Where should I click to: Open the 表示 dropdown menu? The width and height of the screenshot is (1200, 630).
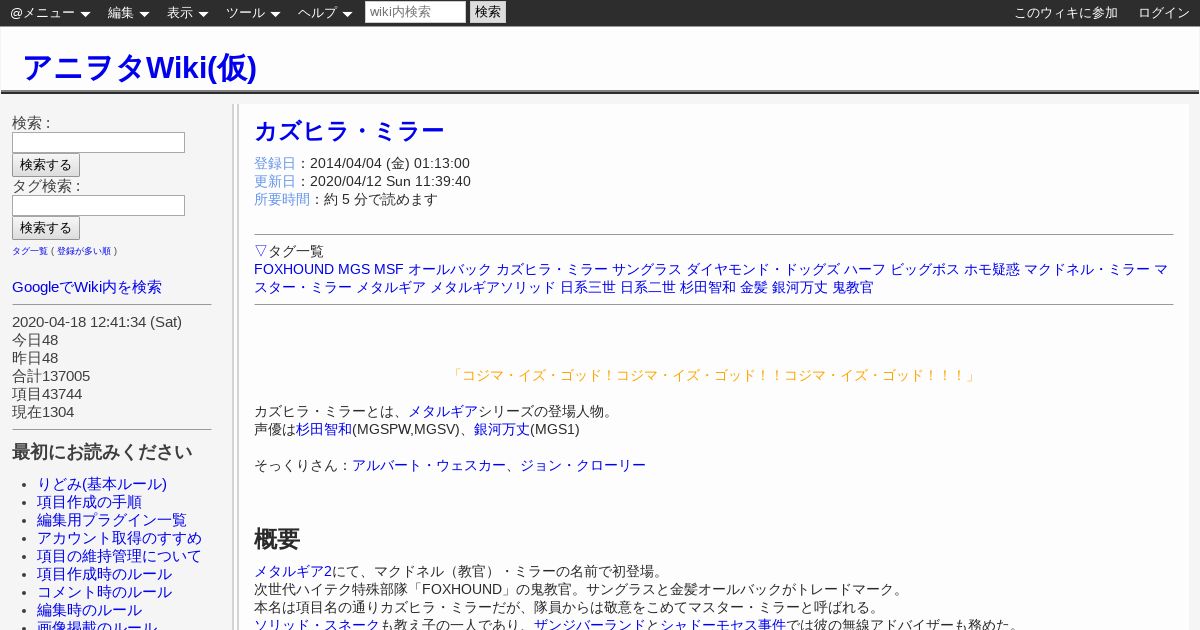[187, 13]
